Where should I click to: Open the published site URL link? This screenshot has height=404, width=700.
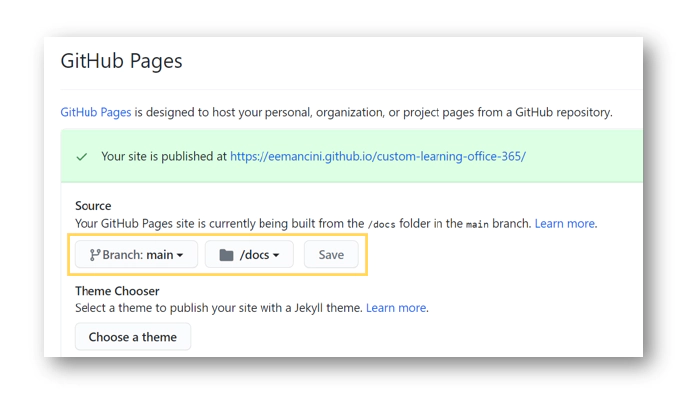click(x=378, y=156)
